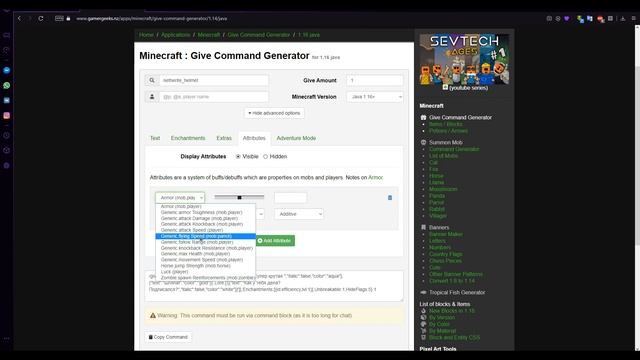
Task: Open the slot dropdown left of Additive
Action: [x=260, y=214]
